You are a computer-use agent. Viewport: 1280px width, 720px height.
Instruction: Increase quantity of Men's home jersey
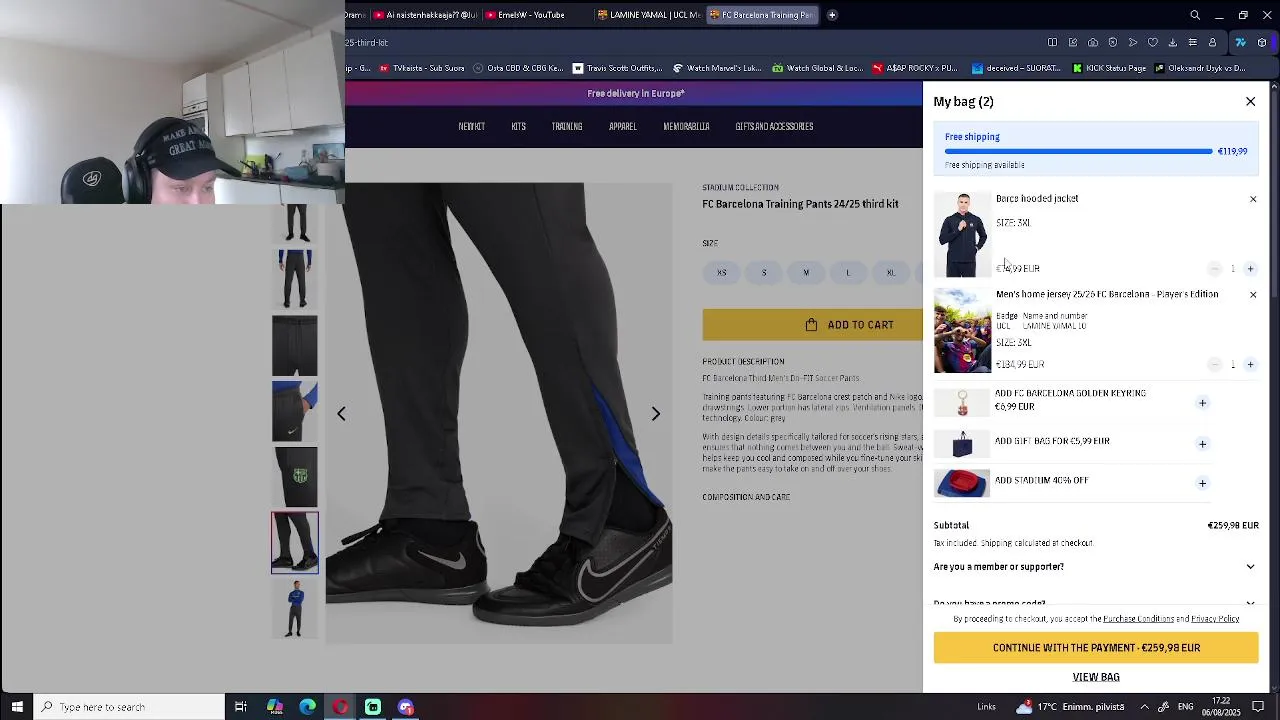[x=1250, y=364]
